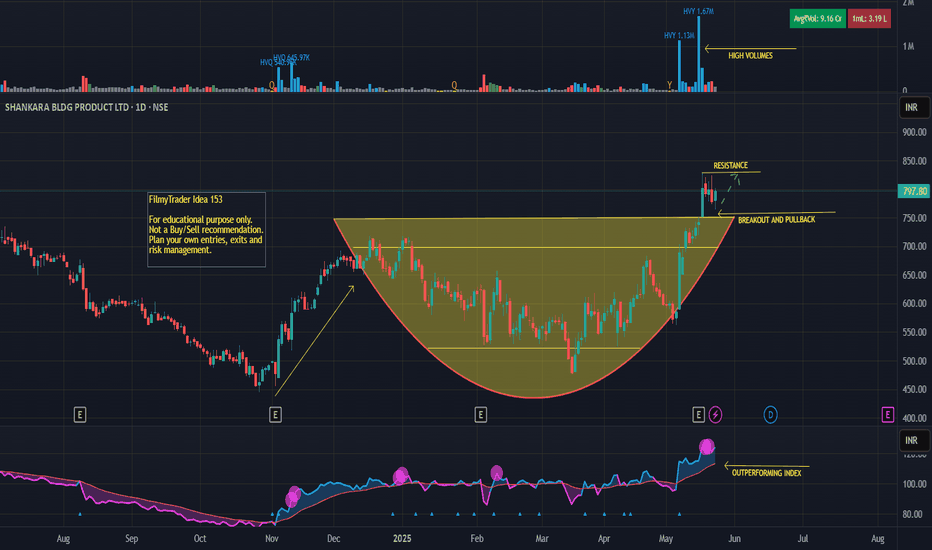Click the green AvgVol 9.16 Cr label

pyautogui.click(x=817, y=18)
